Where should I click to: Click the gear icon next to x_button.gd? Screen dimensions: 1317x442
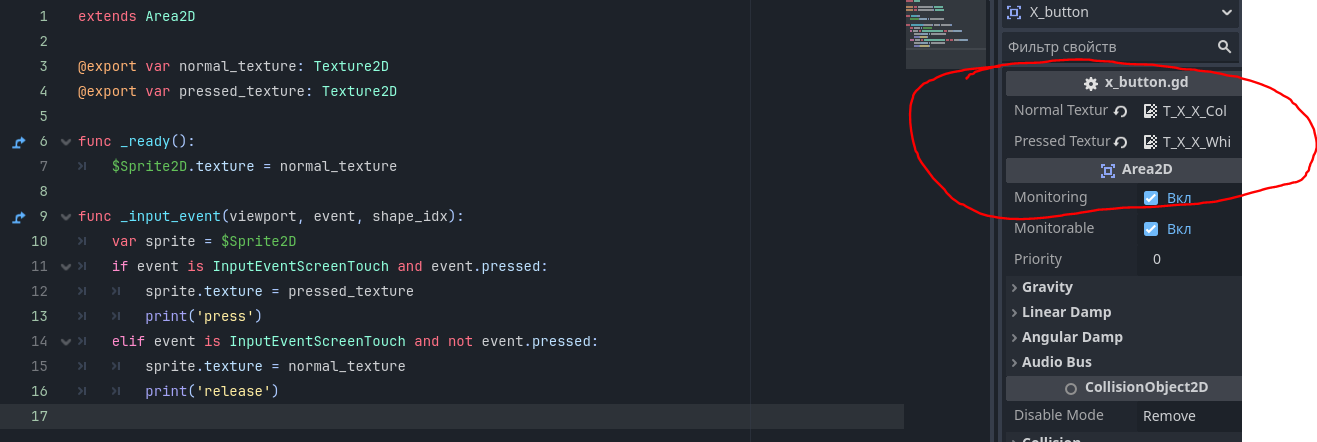click(1091, 84)
